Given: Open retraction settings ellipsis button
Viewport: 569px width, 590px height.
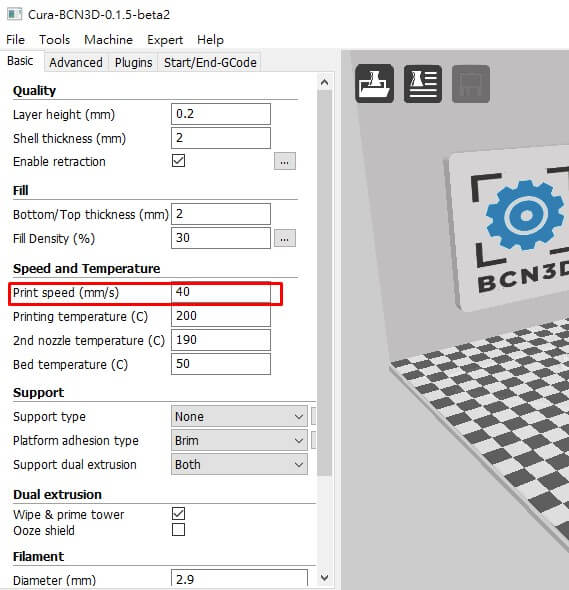Looking at the screenshot, I should (x=284, y=161).
